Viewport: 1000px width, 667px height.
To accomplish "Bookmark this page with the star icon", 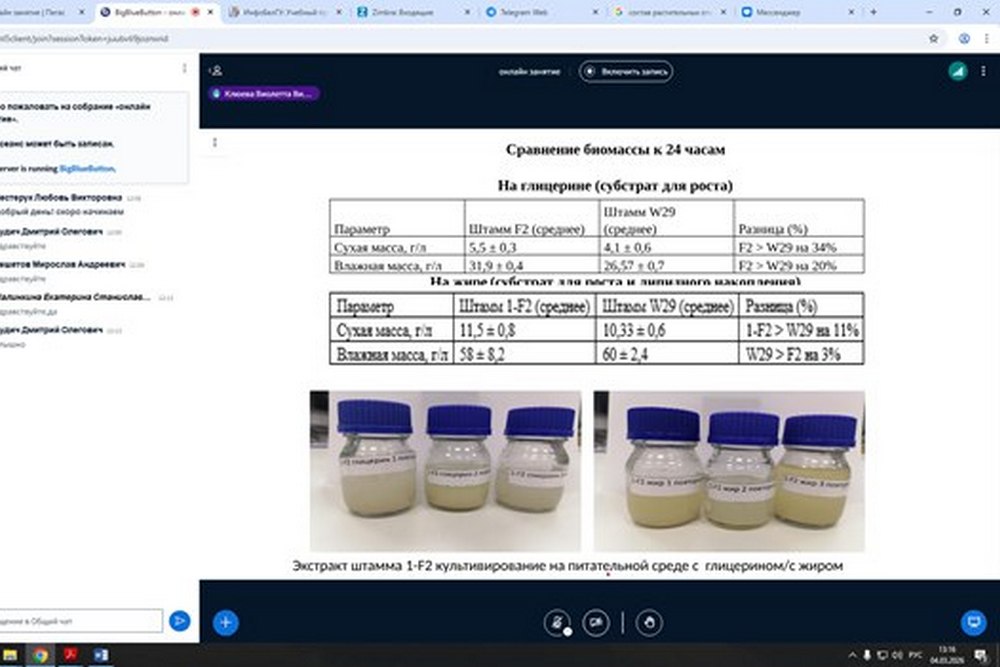I will pos(933,38).
